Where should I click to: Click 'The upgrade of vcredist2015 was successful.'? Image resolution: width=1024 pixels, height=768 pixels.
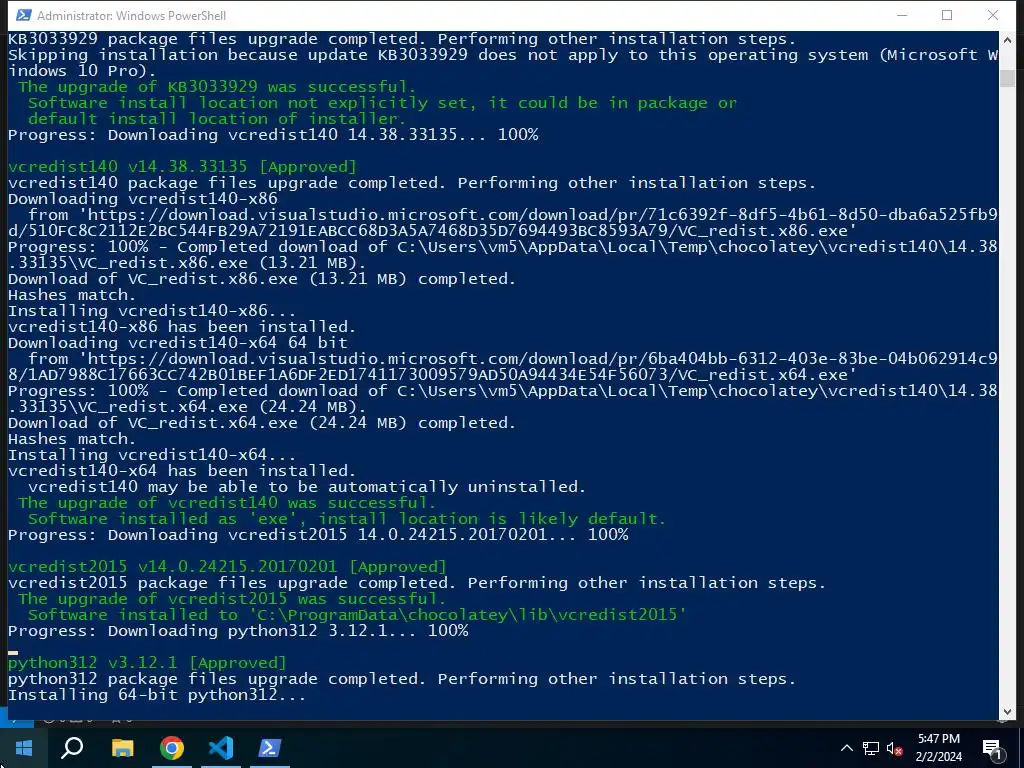pos(232,599)
